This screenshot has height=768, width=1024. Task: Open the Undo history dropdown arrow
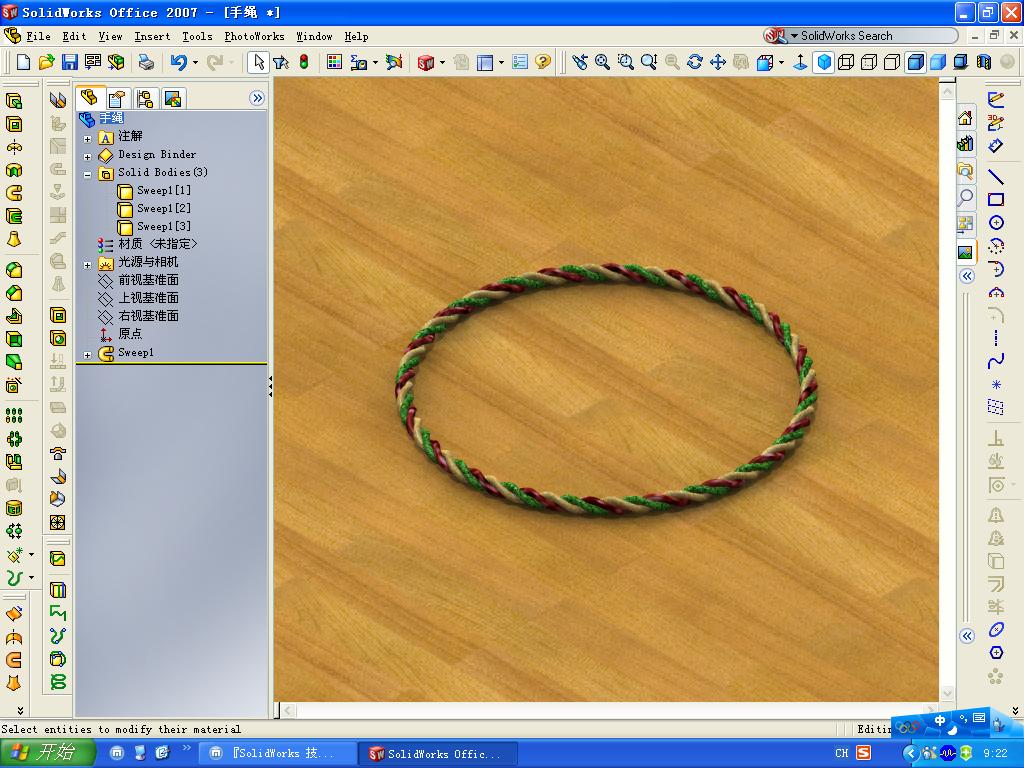195,63
